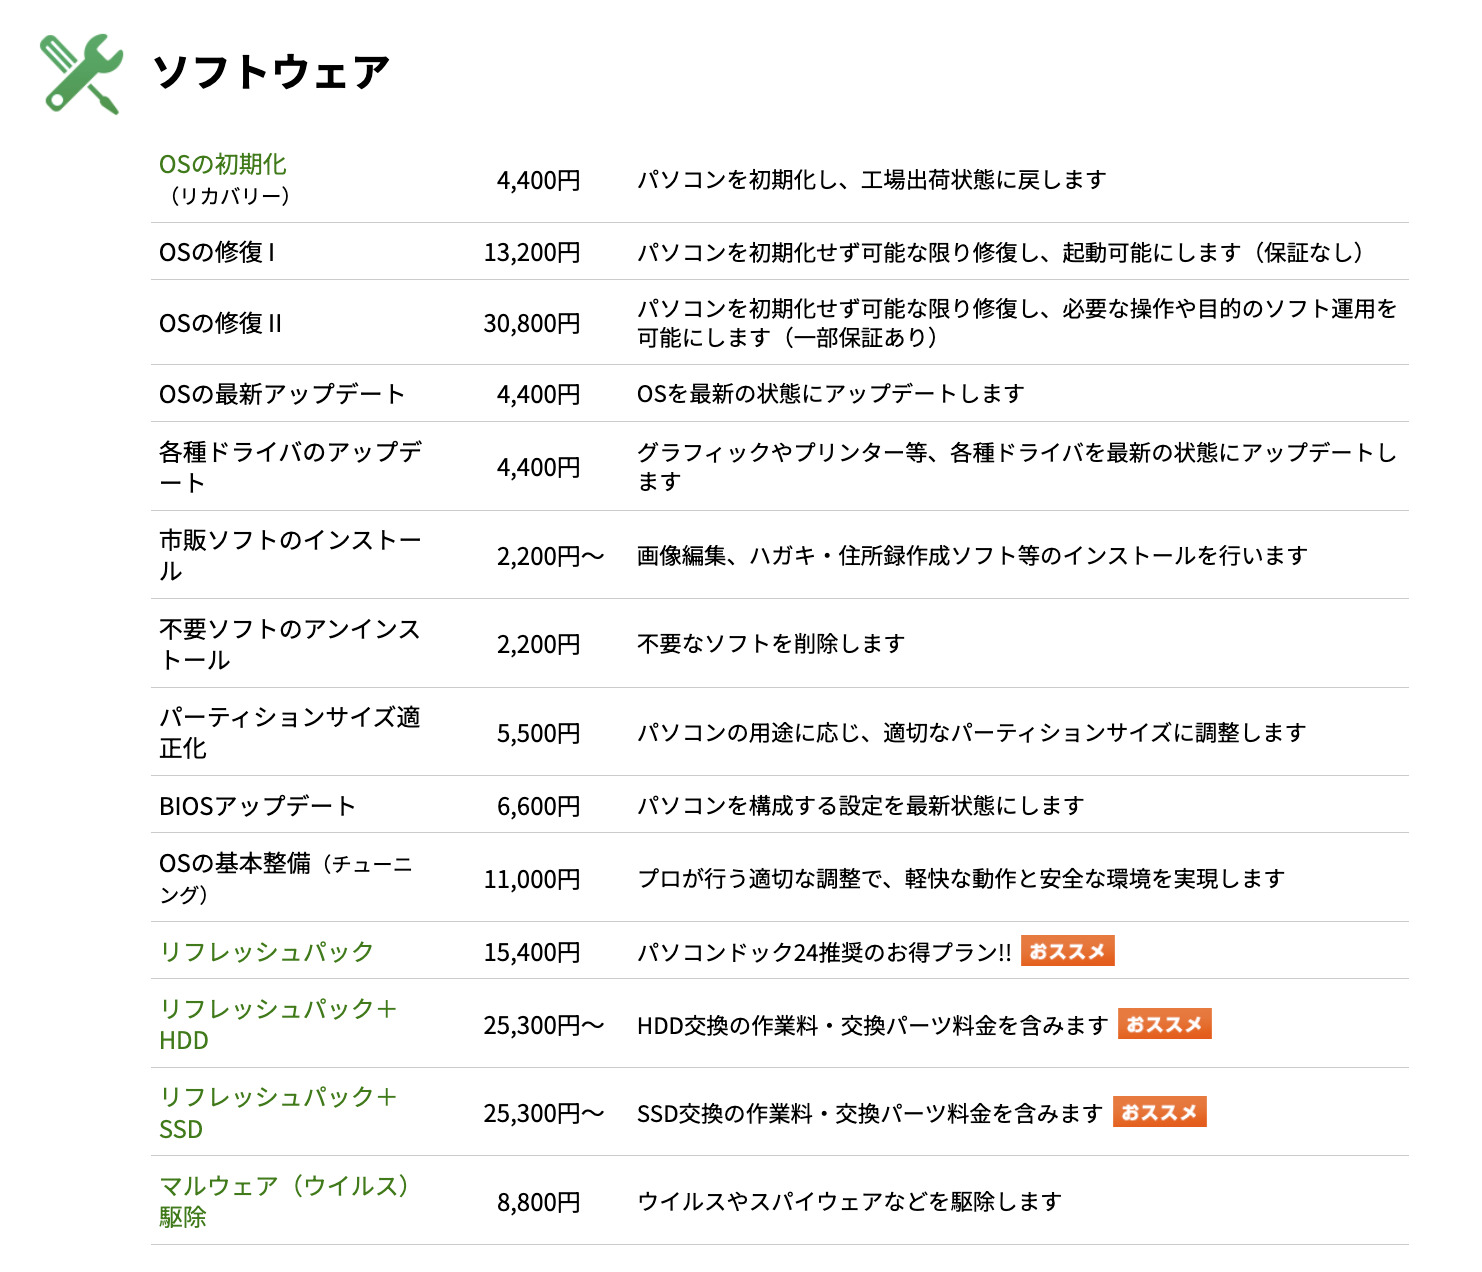Click the 8,800円 malware removal price
This screenshot has width=1482, height=1272.
click(538, 1202)
